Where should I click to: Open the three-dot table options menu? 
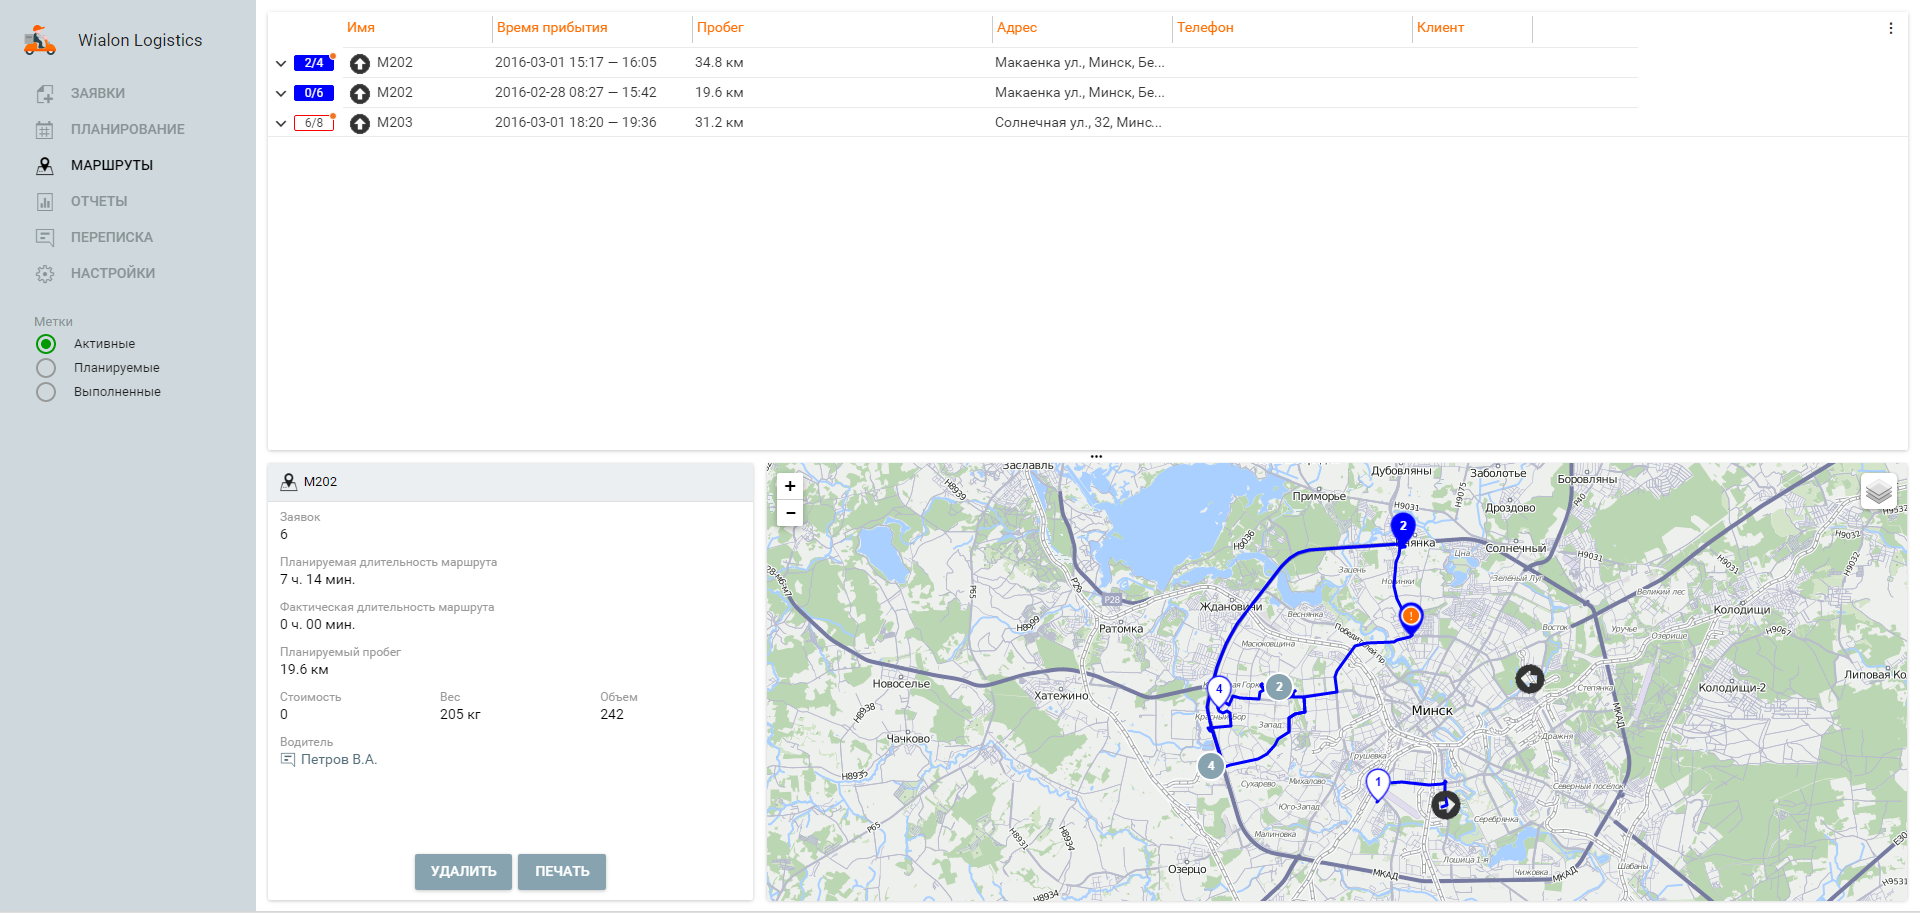click(1890, 28)
